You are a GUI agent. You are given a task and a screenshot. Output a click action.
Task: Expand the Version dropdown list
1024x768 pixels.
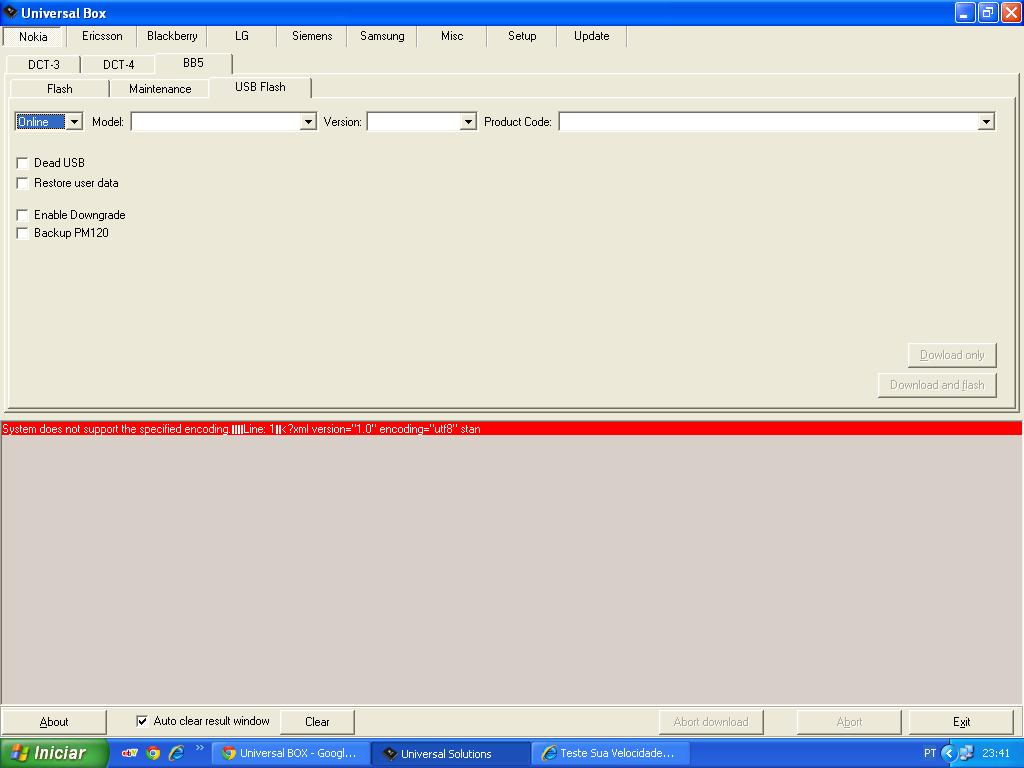coord(468,122)
